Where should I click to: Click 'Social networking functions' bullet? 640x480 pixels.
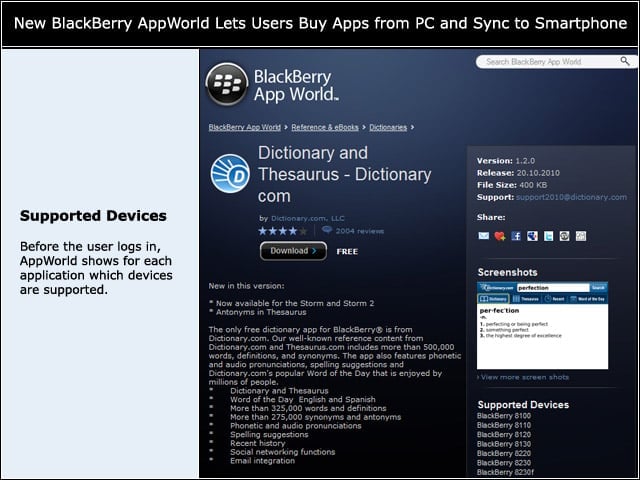[282, 452]
